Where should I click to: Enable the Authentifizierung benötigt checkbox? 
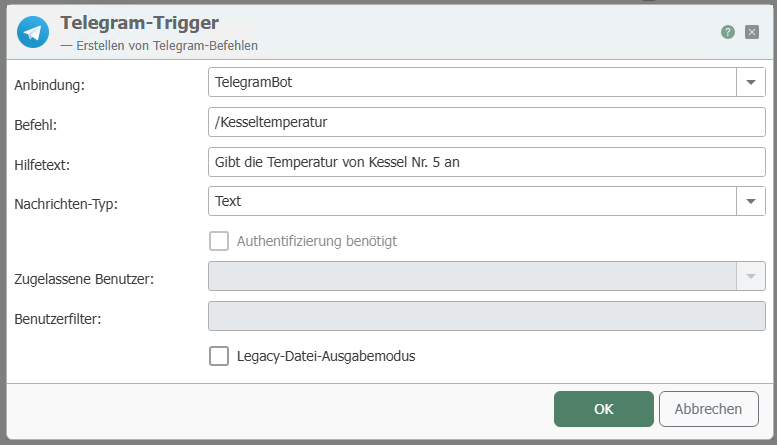pos(219,241)
